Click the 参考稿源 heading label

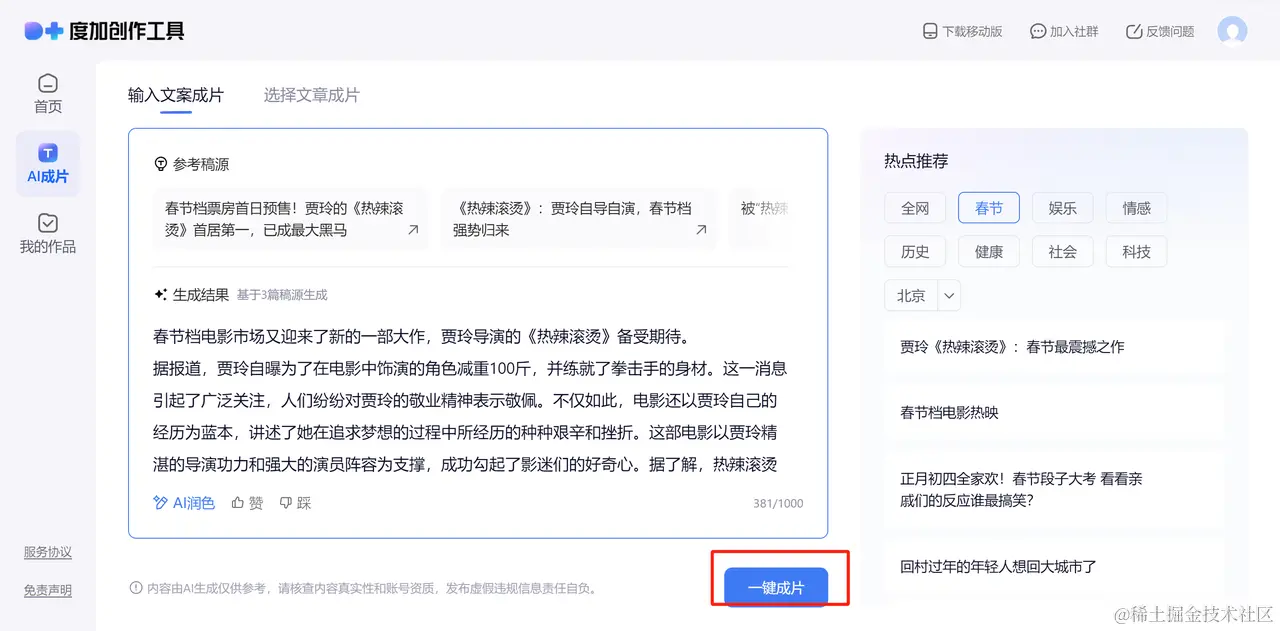[201, 164]
